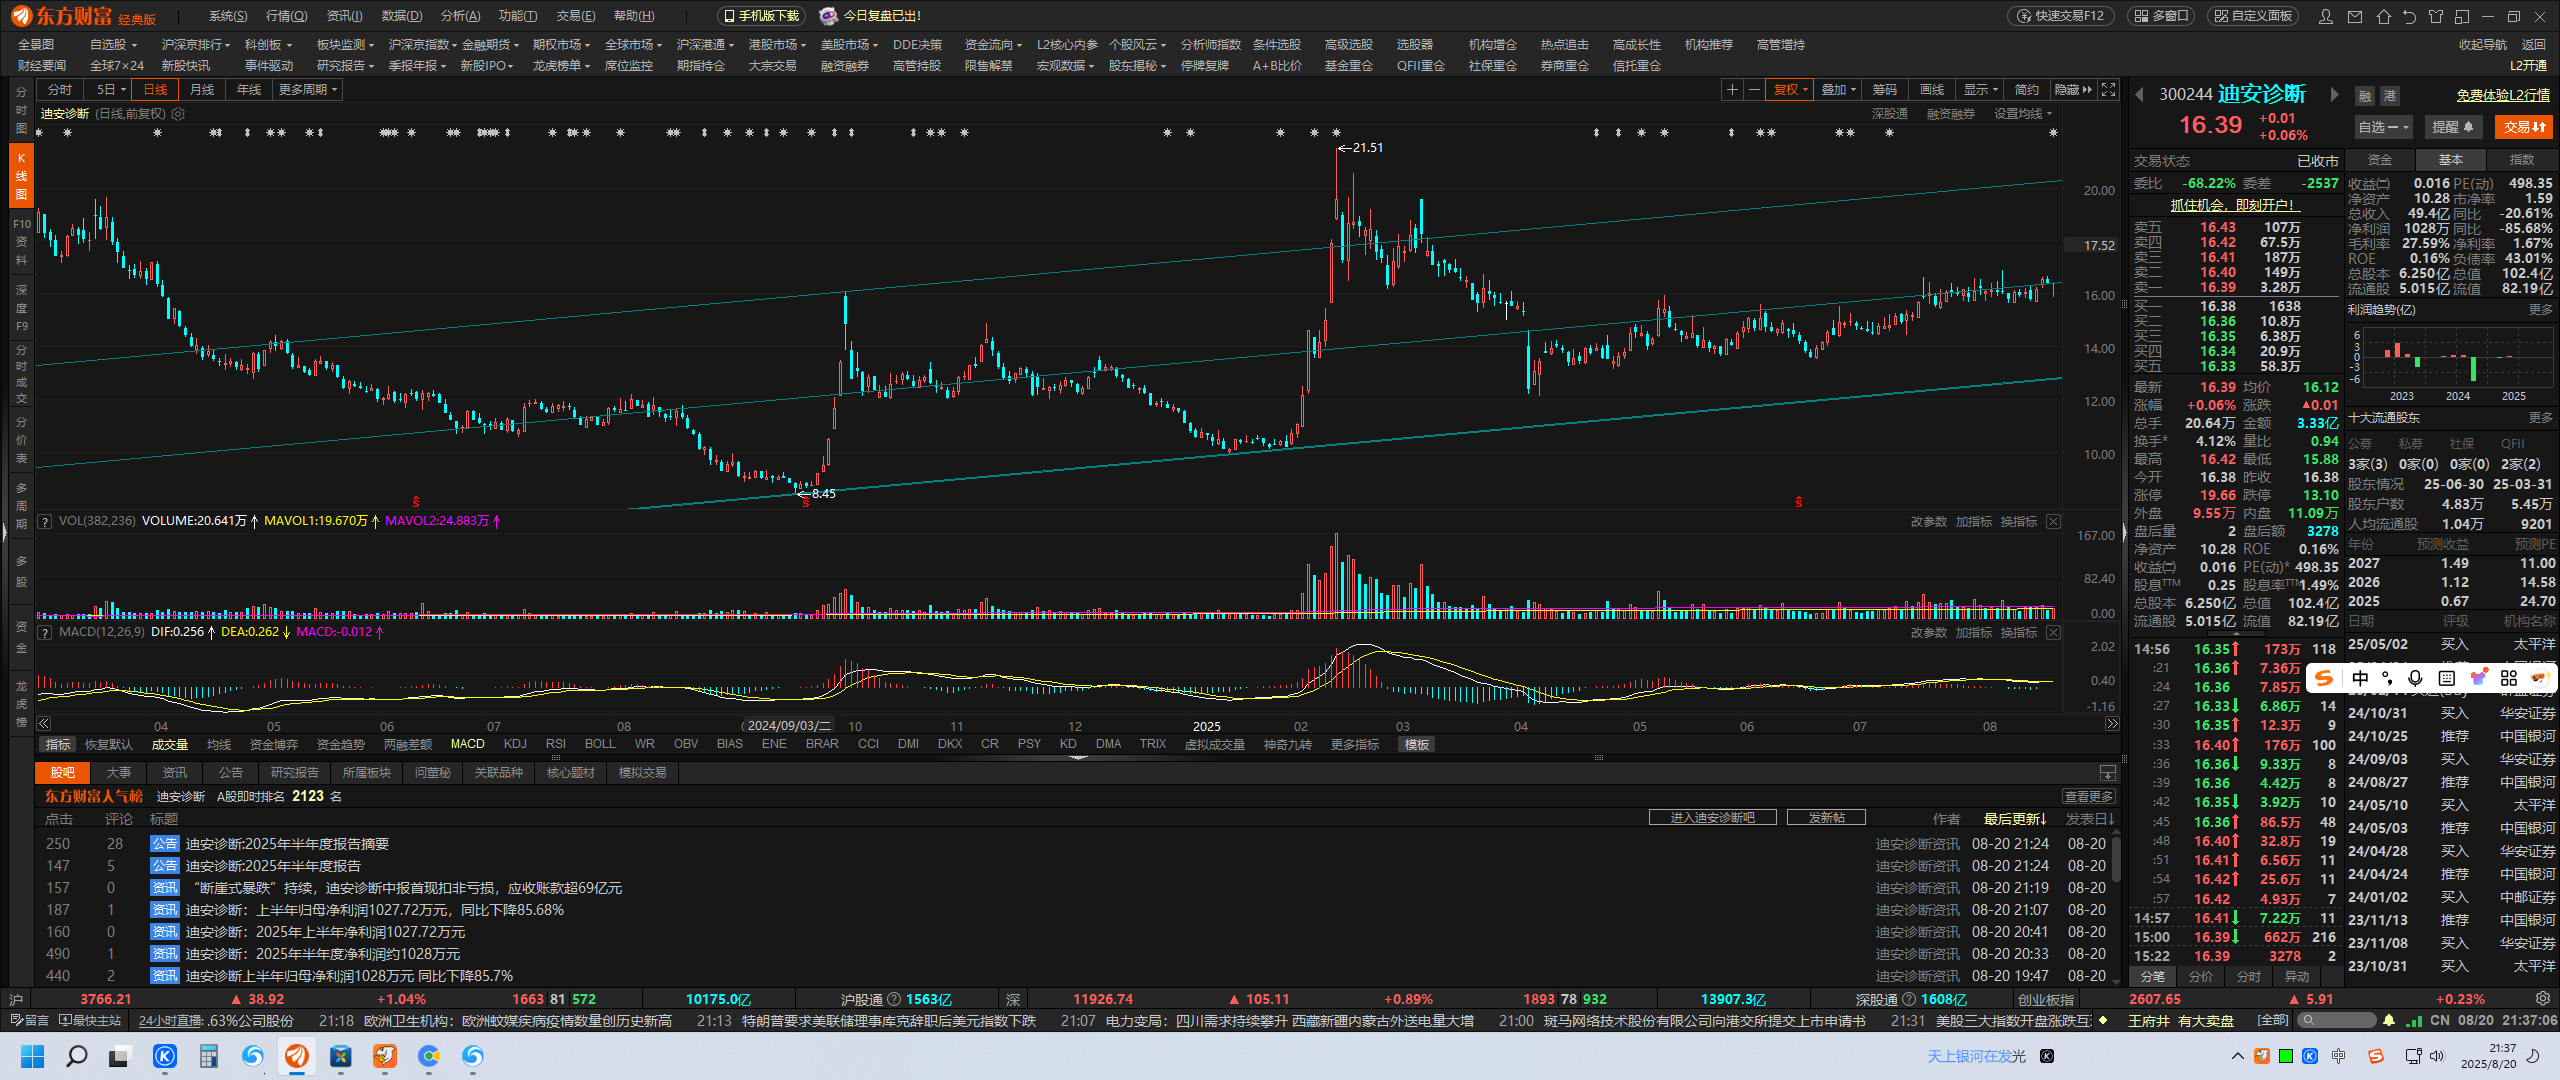The image size is (2560, 1080).
Task: Close the VOL indicator panel
Action: point(2053,521)
